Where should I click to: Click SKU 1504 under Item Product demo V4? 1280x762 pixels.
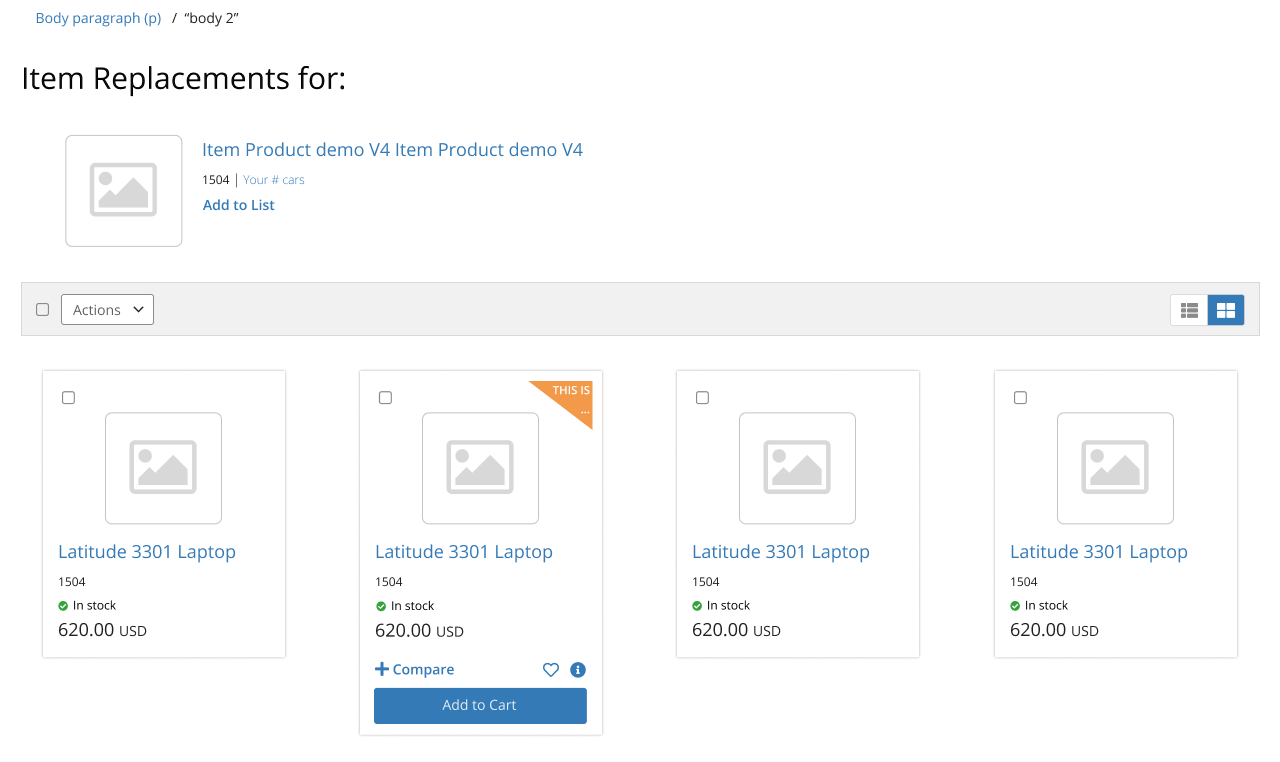pos(216,180)
